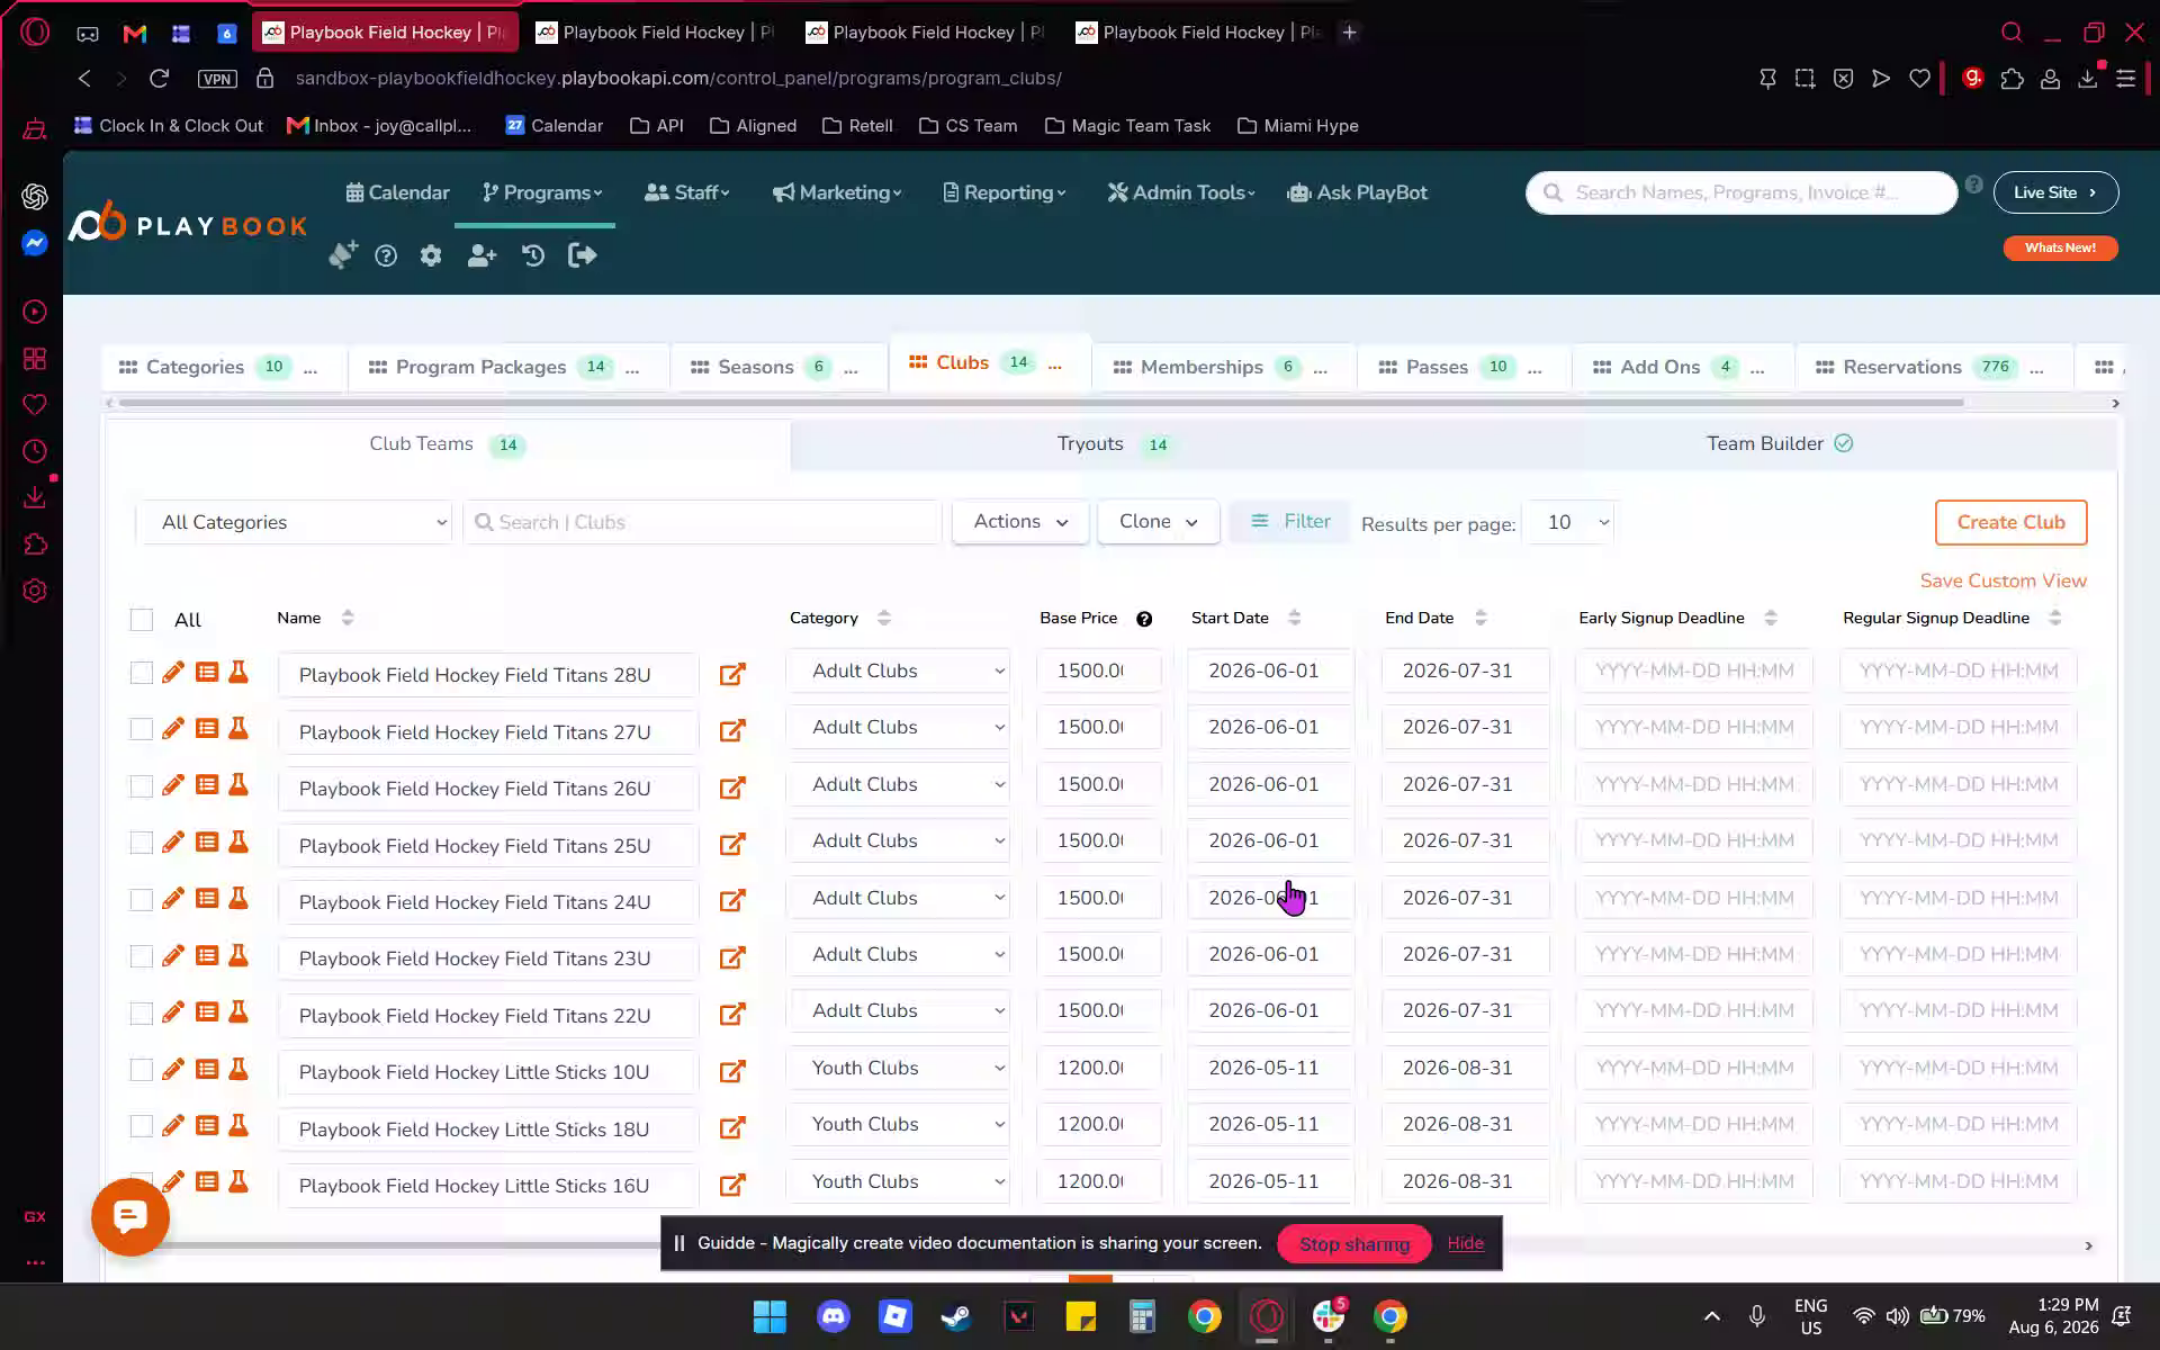This screenshot has height=1350, width=2160.
Task: Open the orange chat bubble widget
Action: pyautogui.click(x=130, y=1217)
